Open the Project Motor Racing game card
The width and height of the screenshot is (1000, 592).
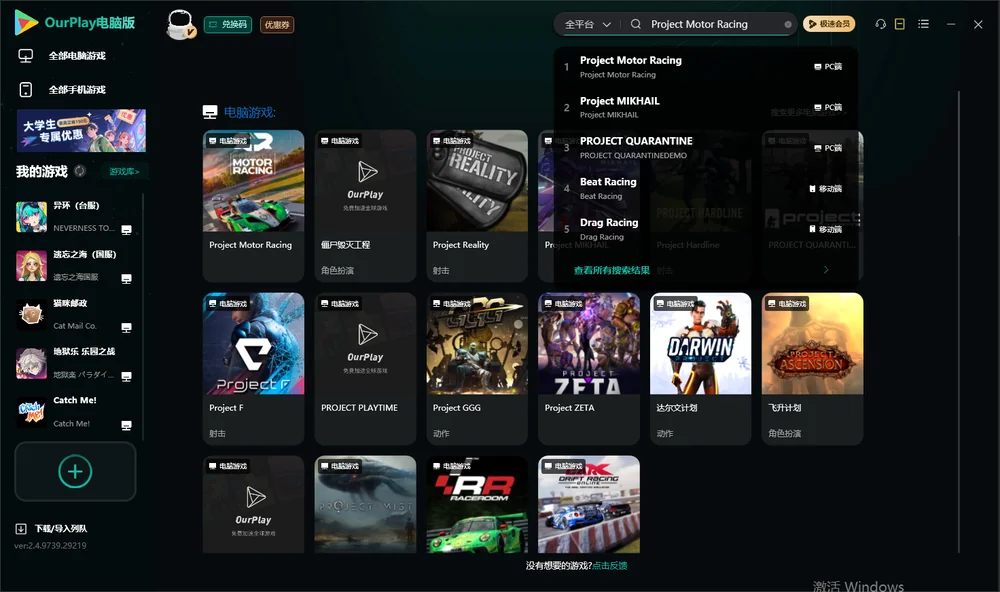pyautogui.click(x=253, y=205)
